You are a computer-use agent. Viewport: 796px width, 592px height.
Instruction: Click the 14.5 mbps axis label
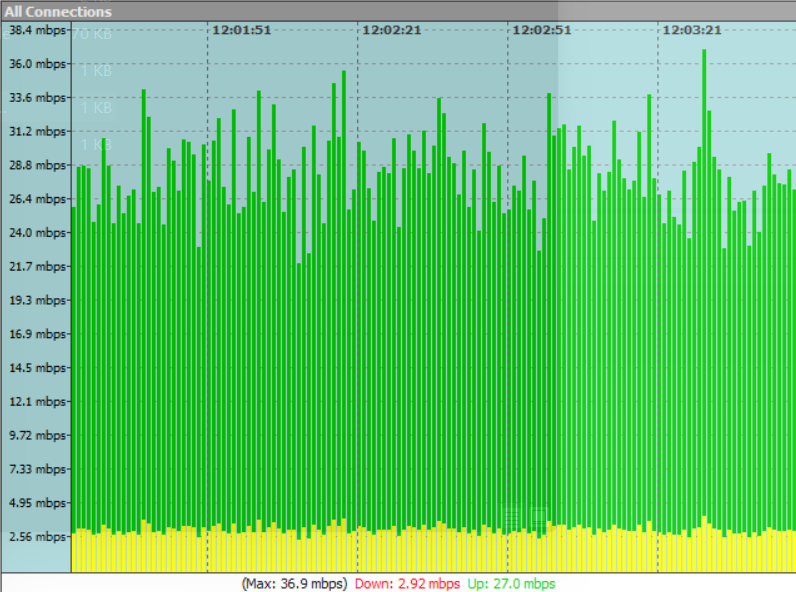(x=38, y=368)
